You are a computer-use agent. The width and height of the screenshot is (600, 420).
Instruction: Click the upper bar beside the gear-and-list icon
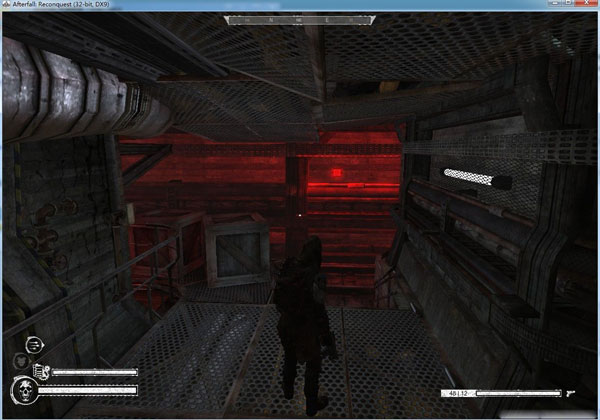[x=95, y=372]
